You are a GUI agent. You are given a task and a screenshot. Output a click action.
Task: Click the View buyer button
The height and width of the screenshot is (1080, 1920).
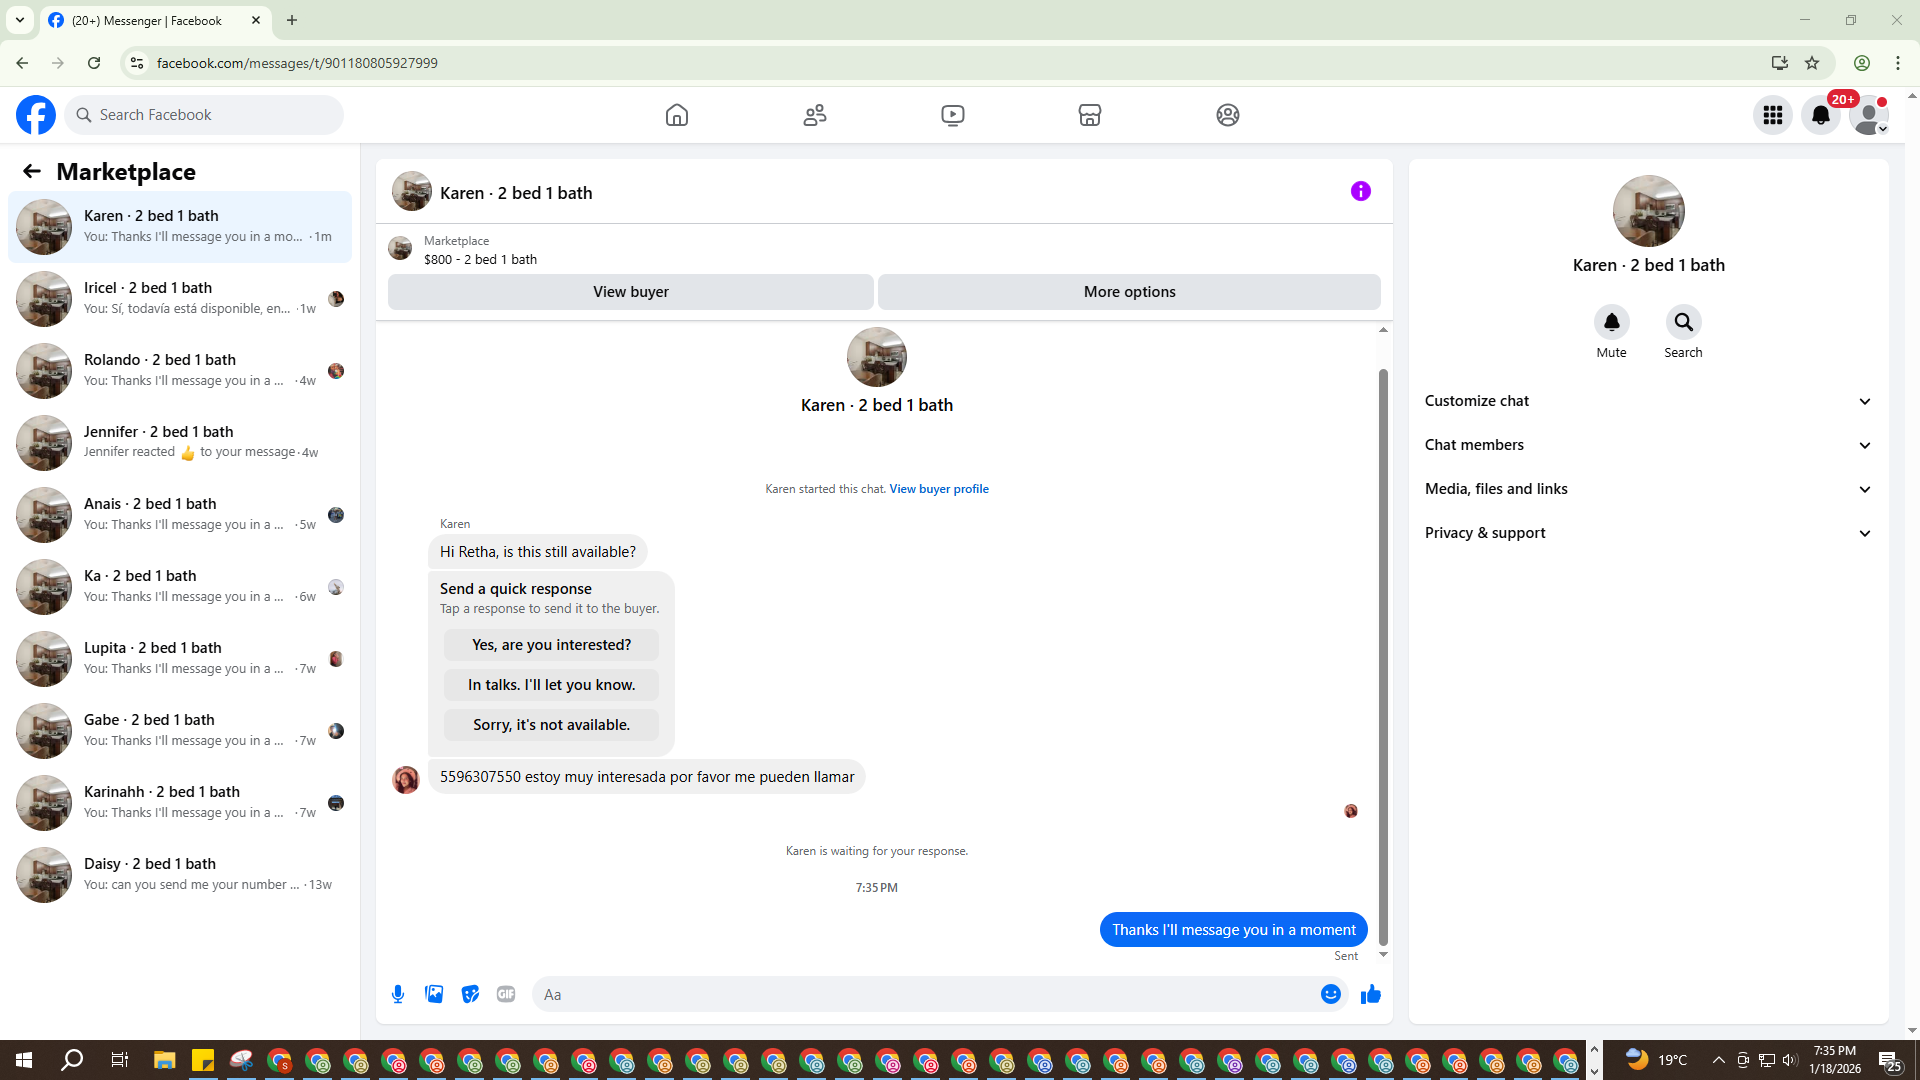coord(630,292)
